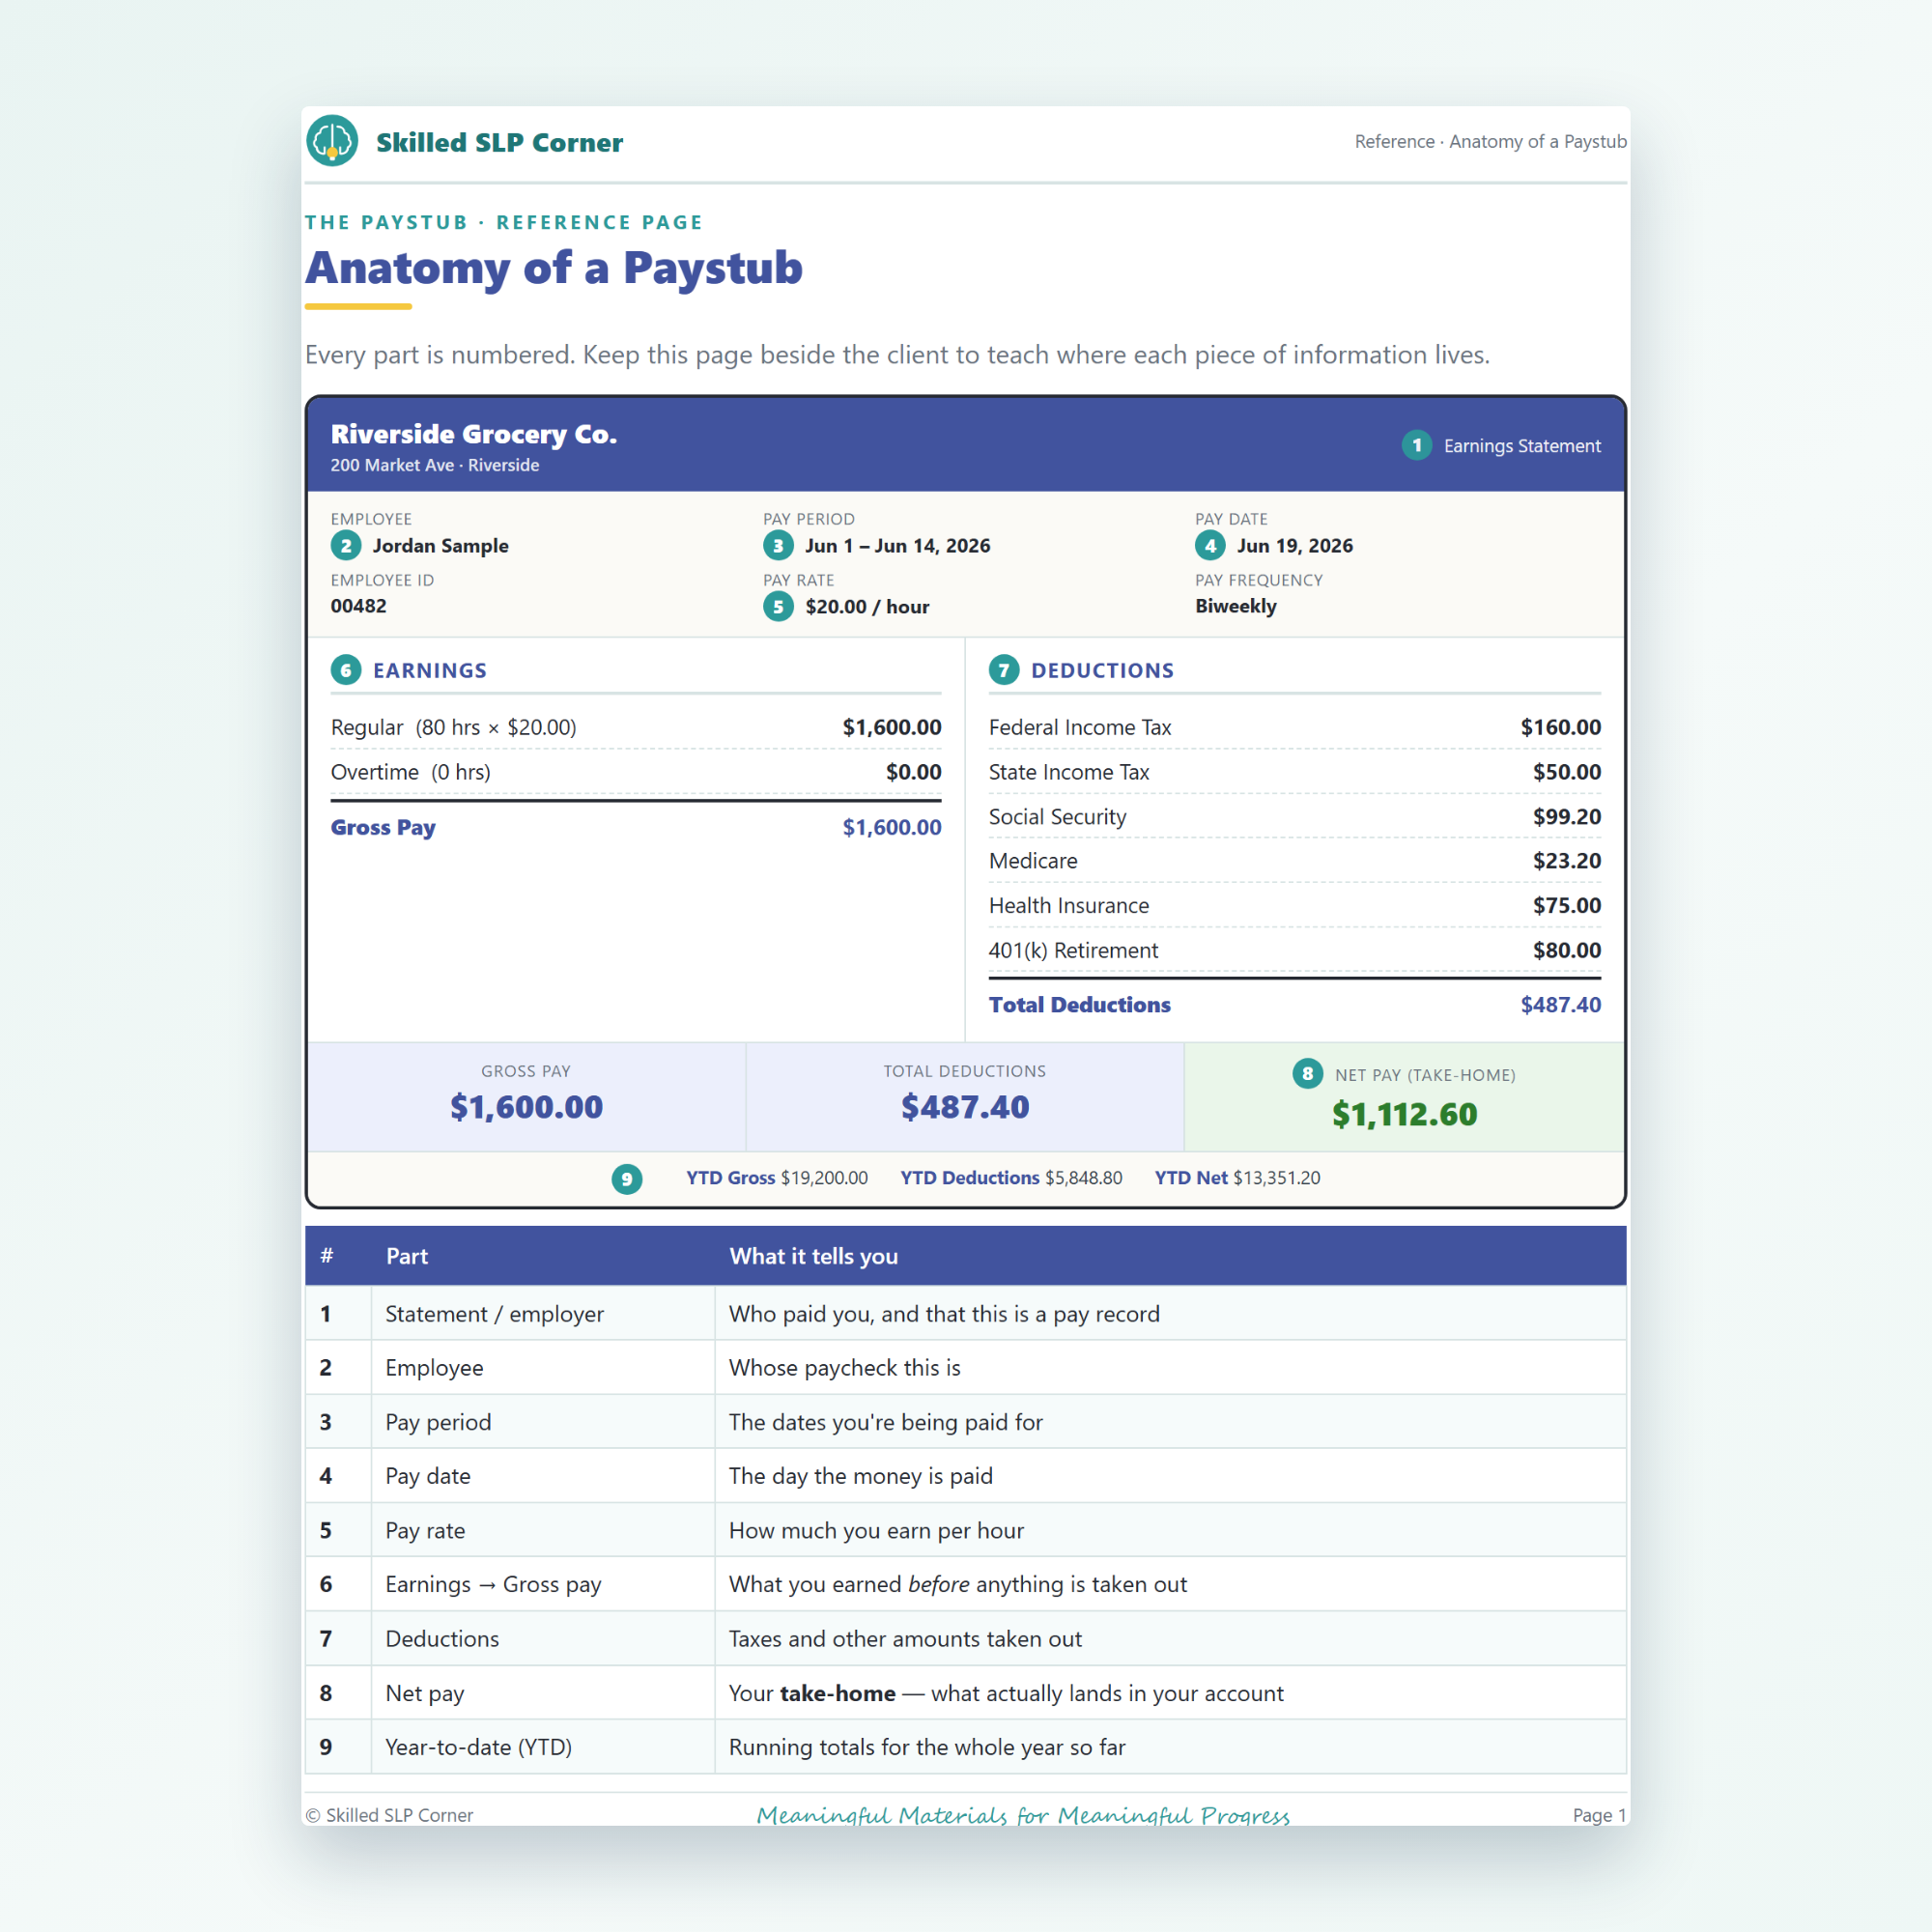
Task: Click the 'Statement / employer' table cell
Action: (x=543, y=1314)
